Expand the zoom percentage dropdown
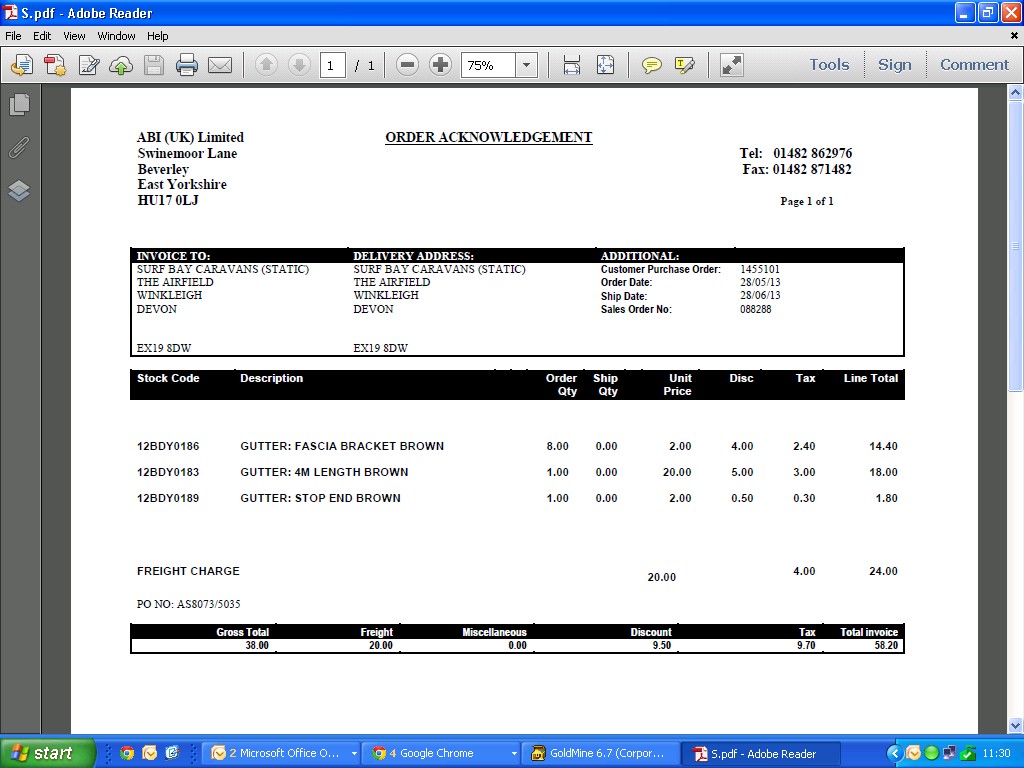Screen dimensions: 1024x768 (x=526, y=65)
